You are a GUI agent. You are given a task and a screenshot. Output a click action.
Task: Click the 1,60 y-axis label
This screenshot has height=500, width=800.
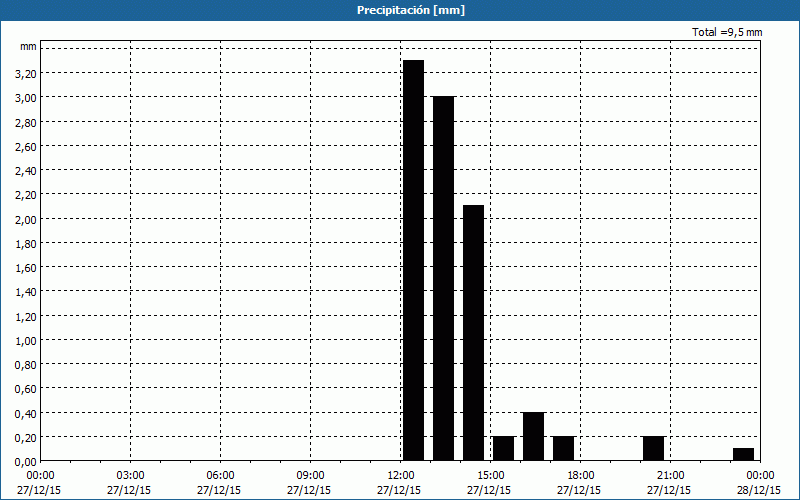(x=26, y=268)
